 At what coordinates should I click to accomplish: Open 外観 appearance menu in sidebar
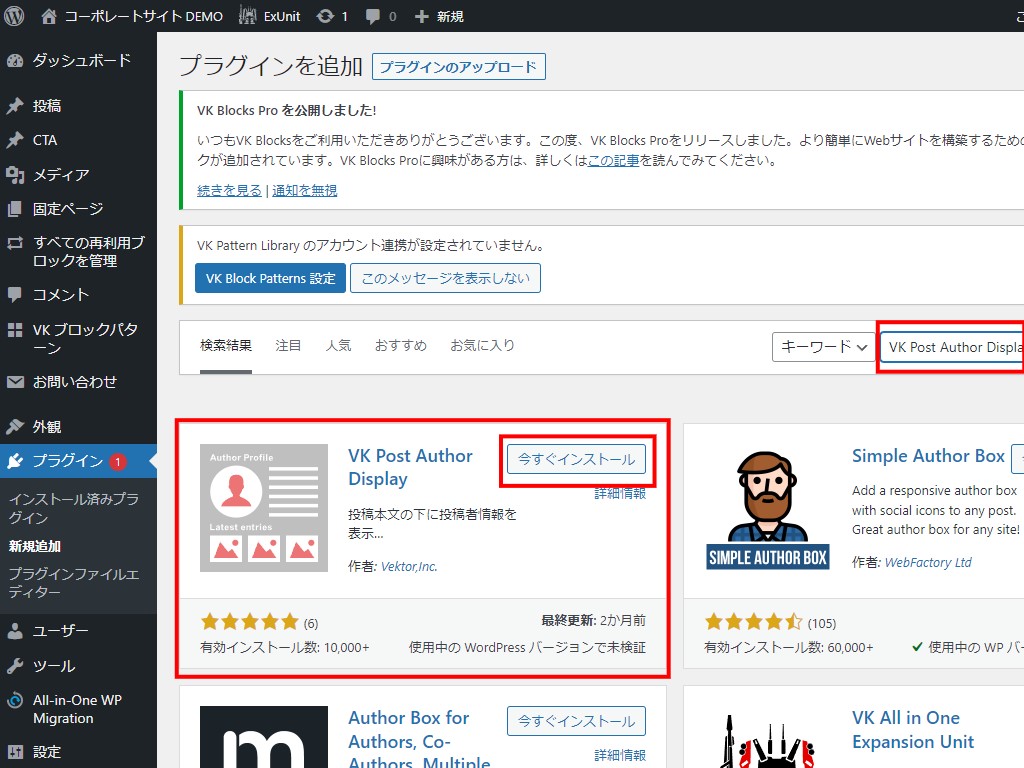(46, 427)
